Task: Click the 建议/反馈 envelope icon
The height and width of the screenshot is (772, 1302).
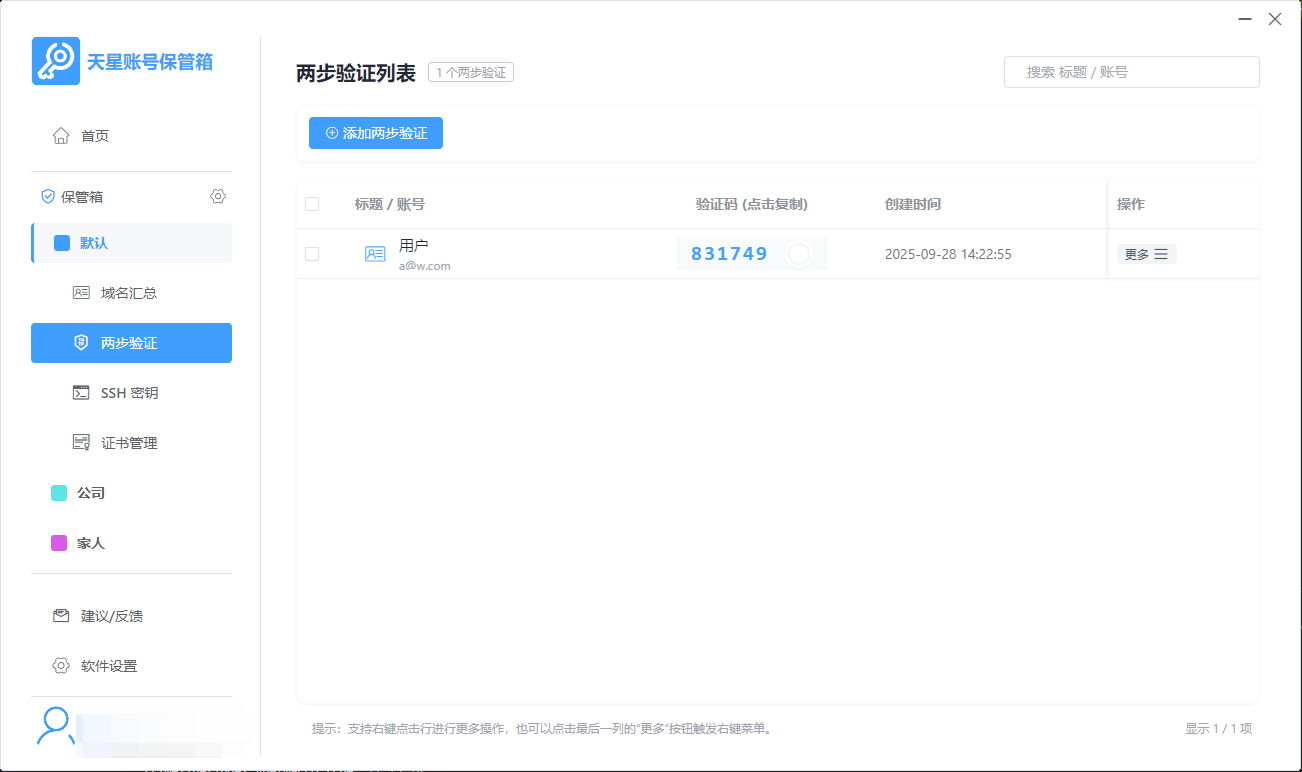Action: [x=60, y=615]
